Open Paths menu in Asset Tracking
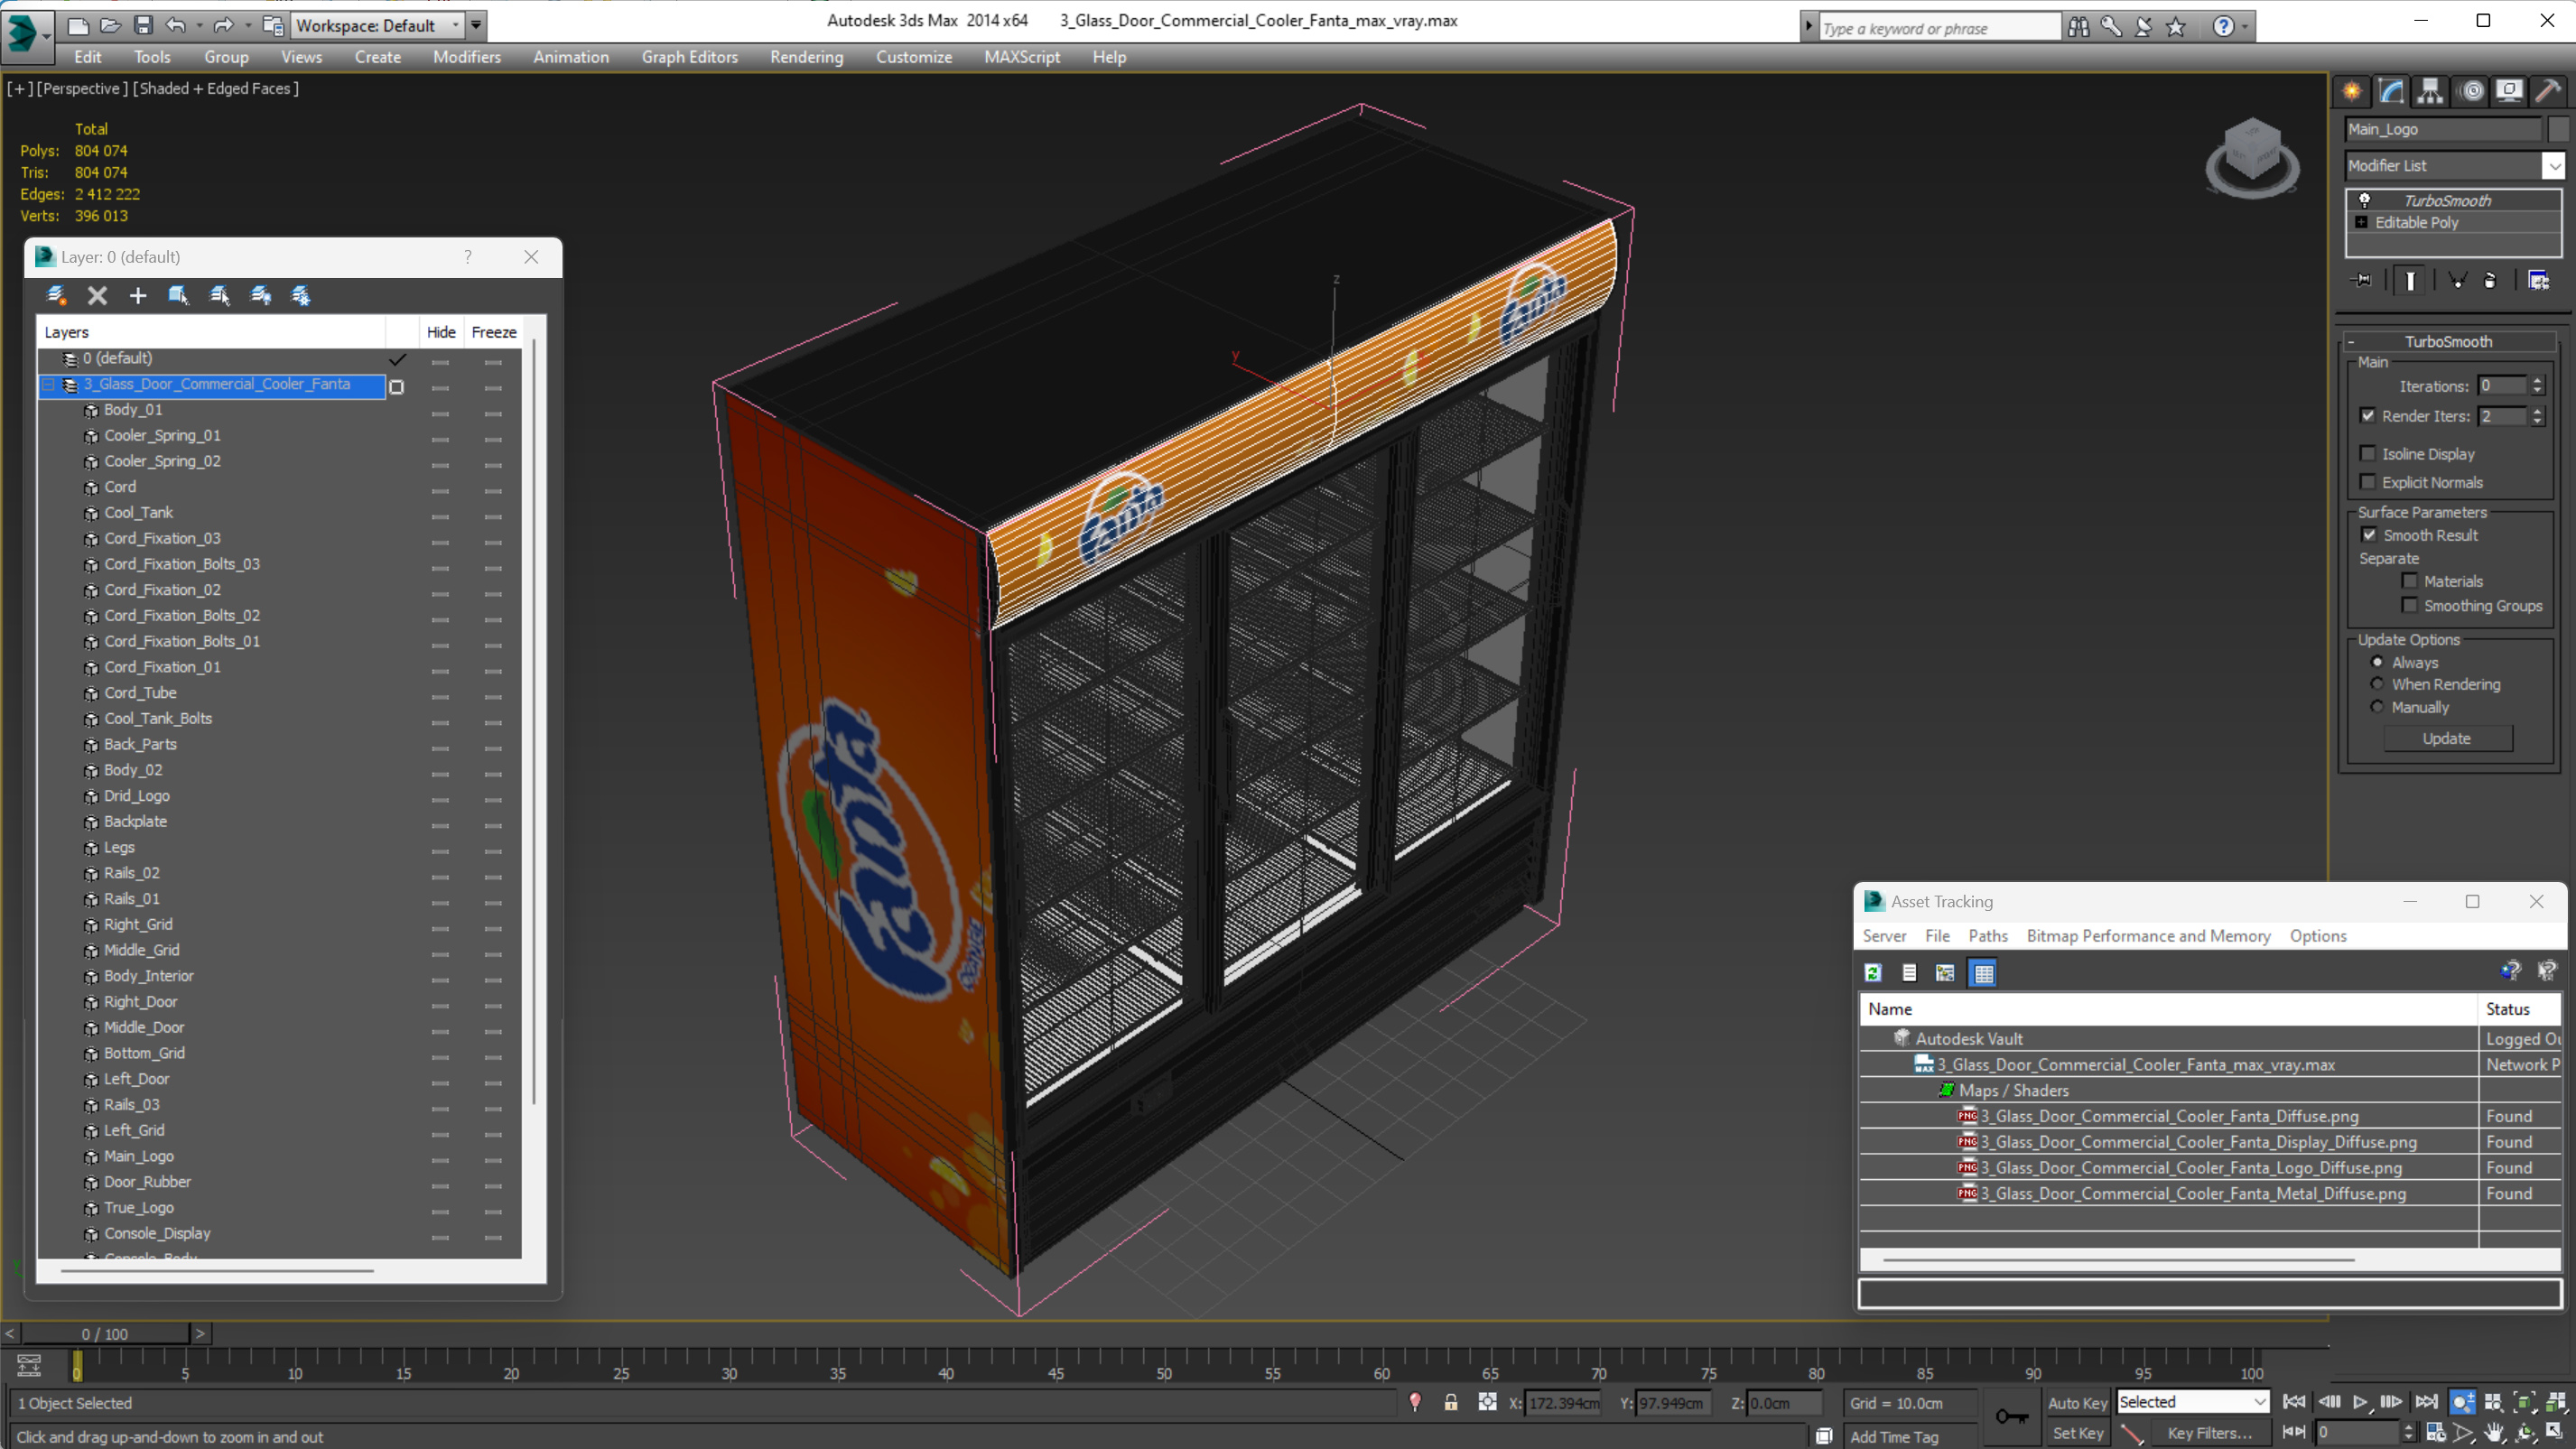 pos(1987,935)
